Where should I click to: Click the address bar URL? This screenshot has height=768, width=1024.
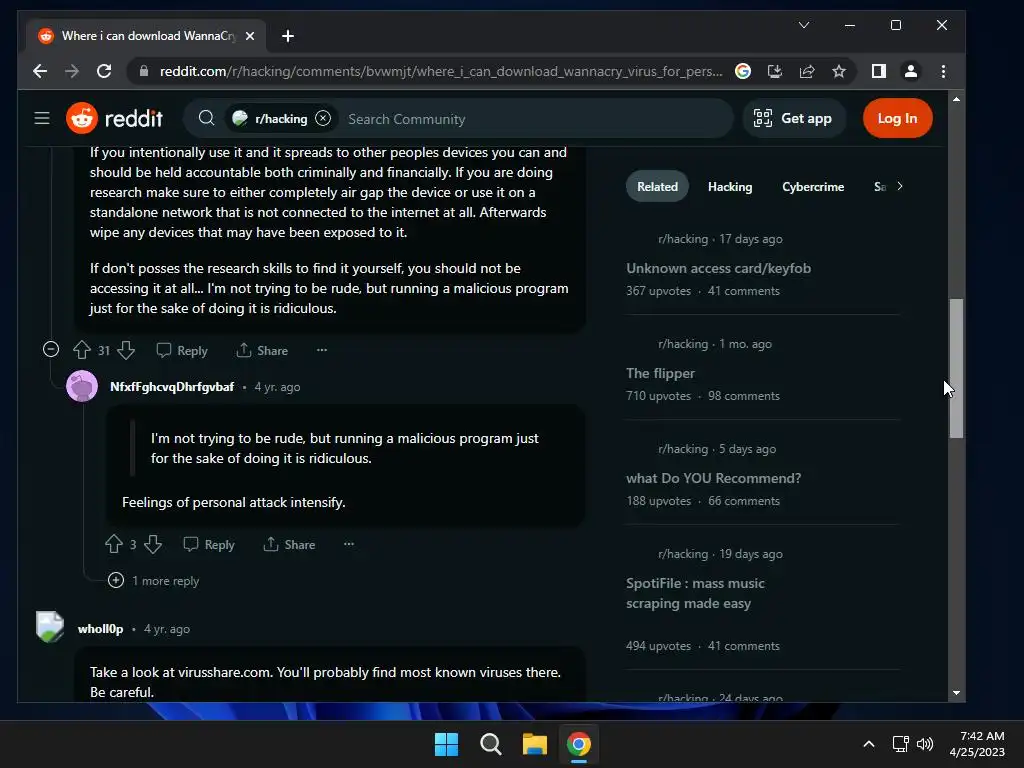pos(441,71)
